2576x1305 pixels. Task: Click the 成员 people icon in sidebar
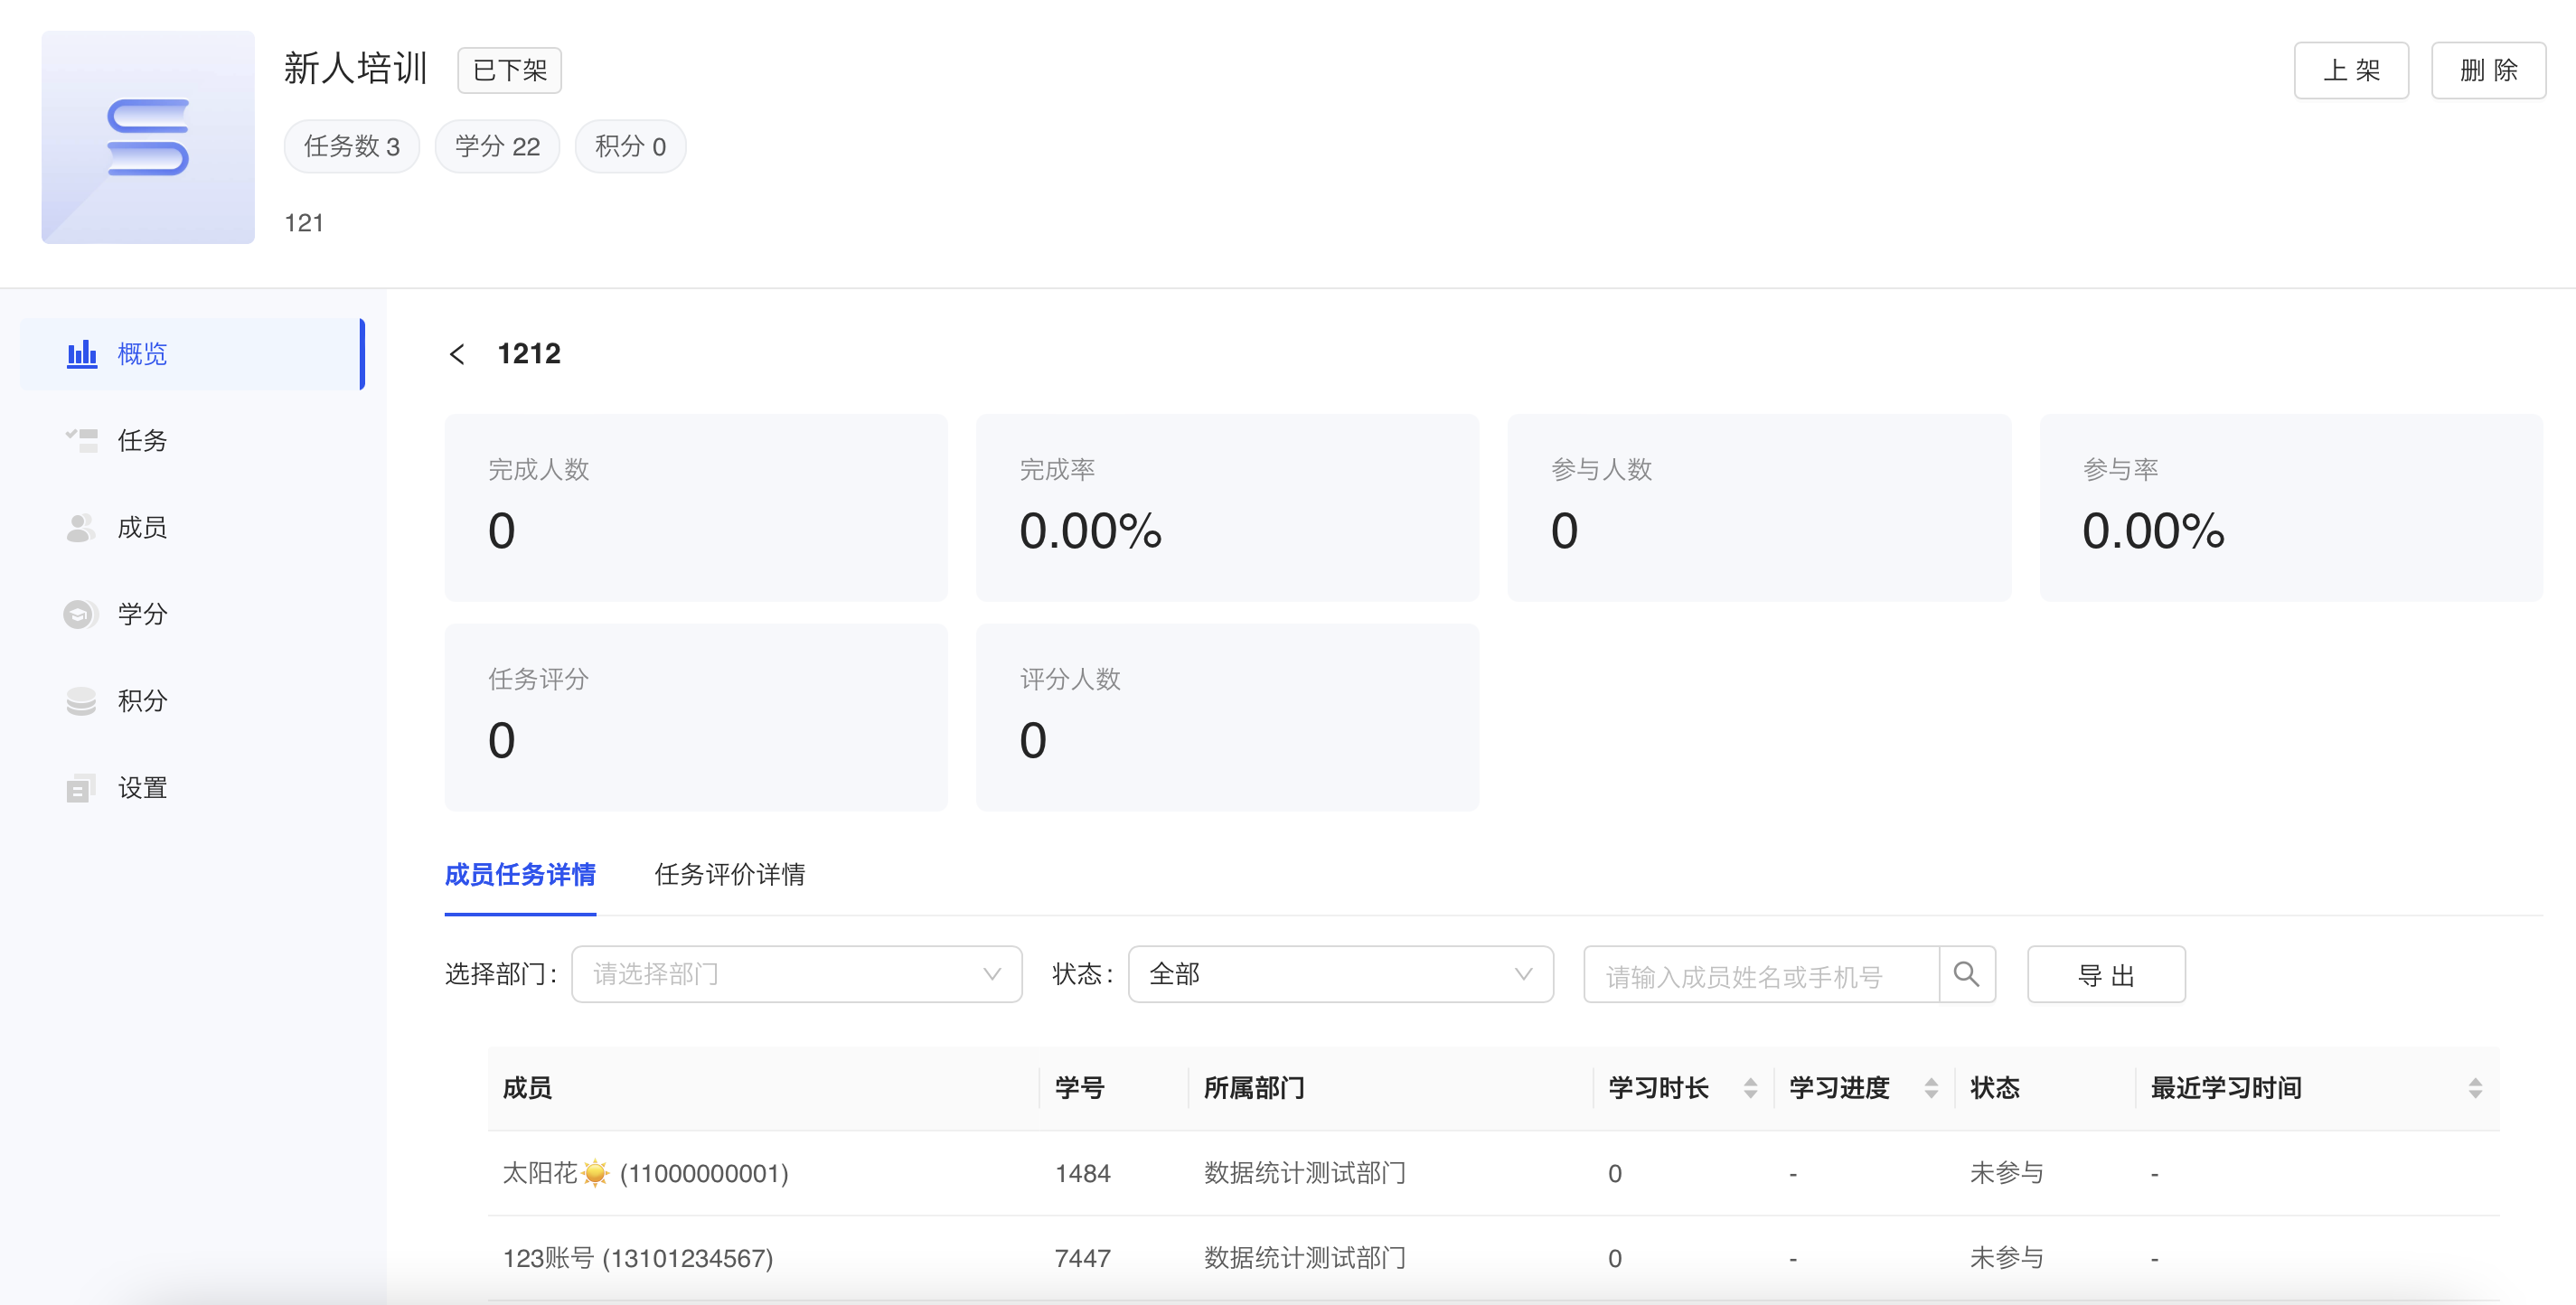[82, 528]
